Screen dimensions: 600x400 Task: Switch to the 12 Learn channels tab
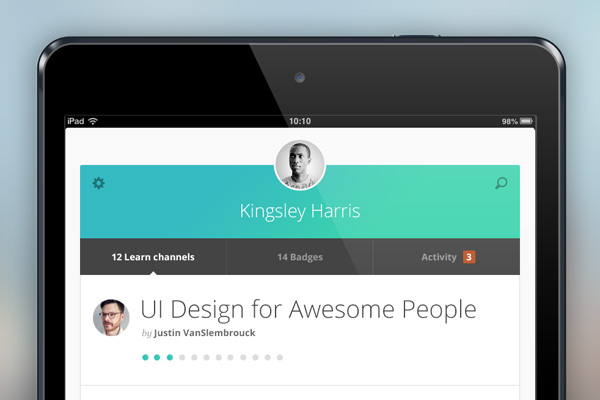click(153, 257)
